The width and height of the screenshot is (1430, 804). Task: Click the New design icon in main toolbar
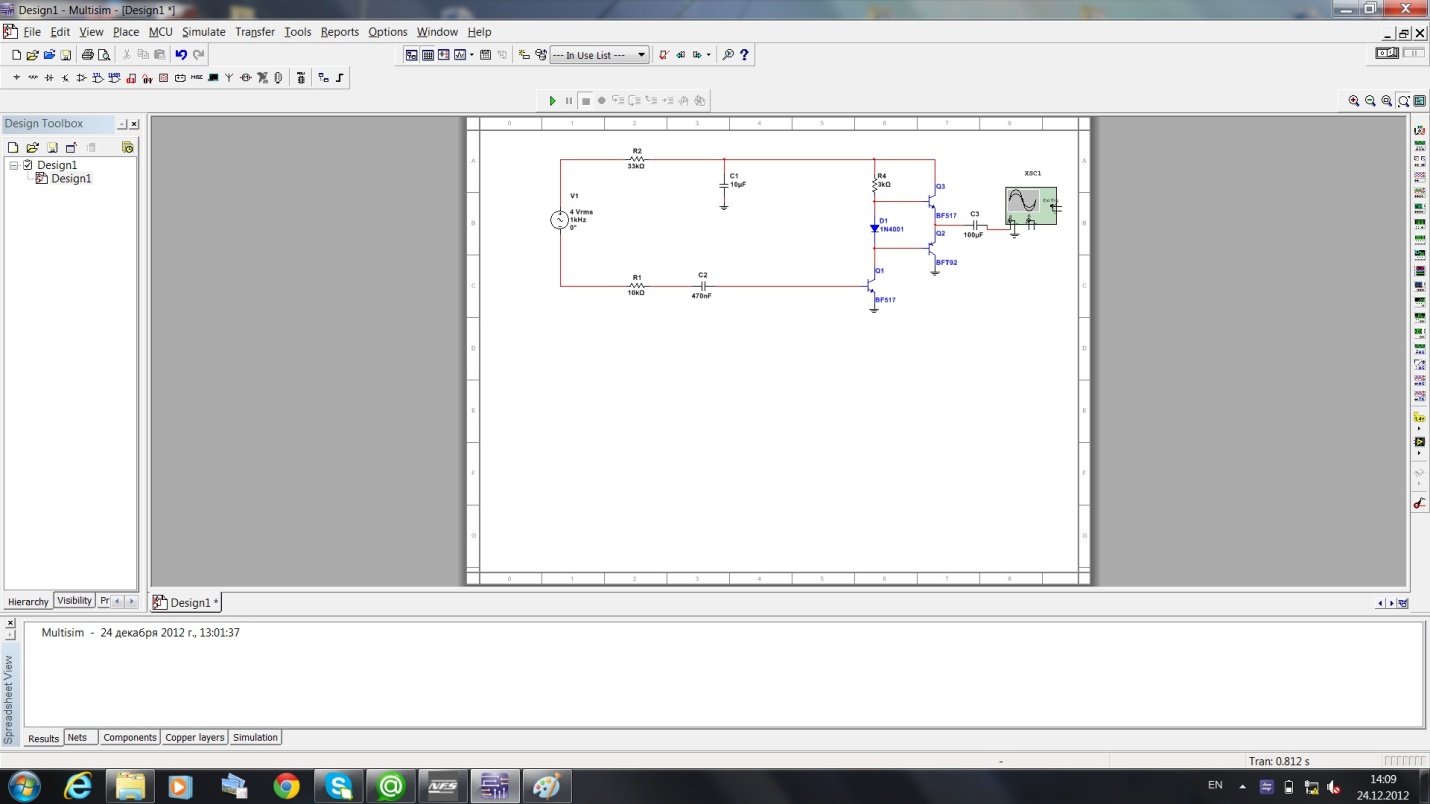tap(16, 55)
